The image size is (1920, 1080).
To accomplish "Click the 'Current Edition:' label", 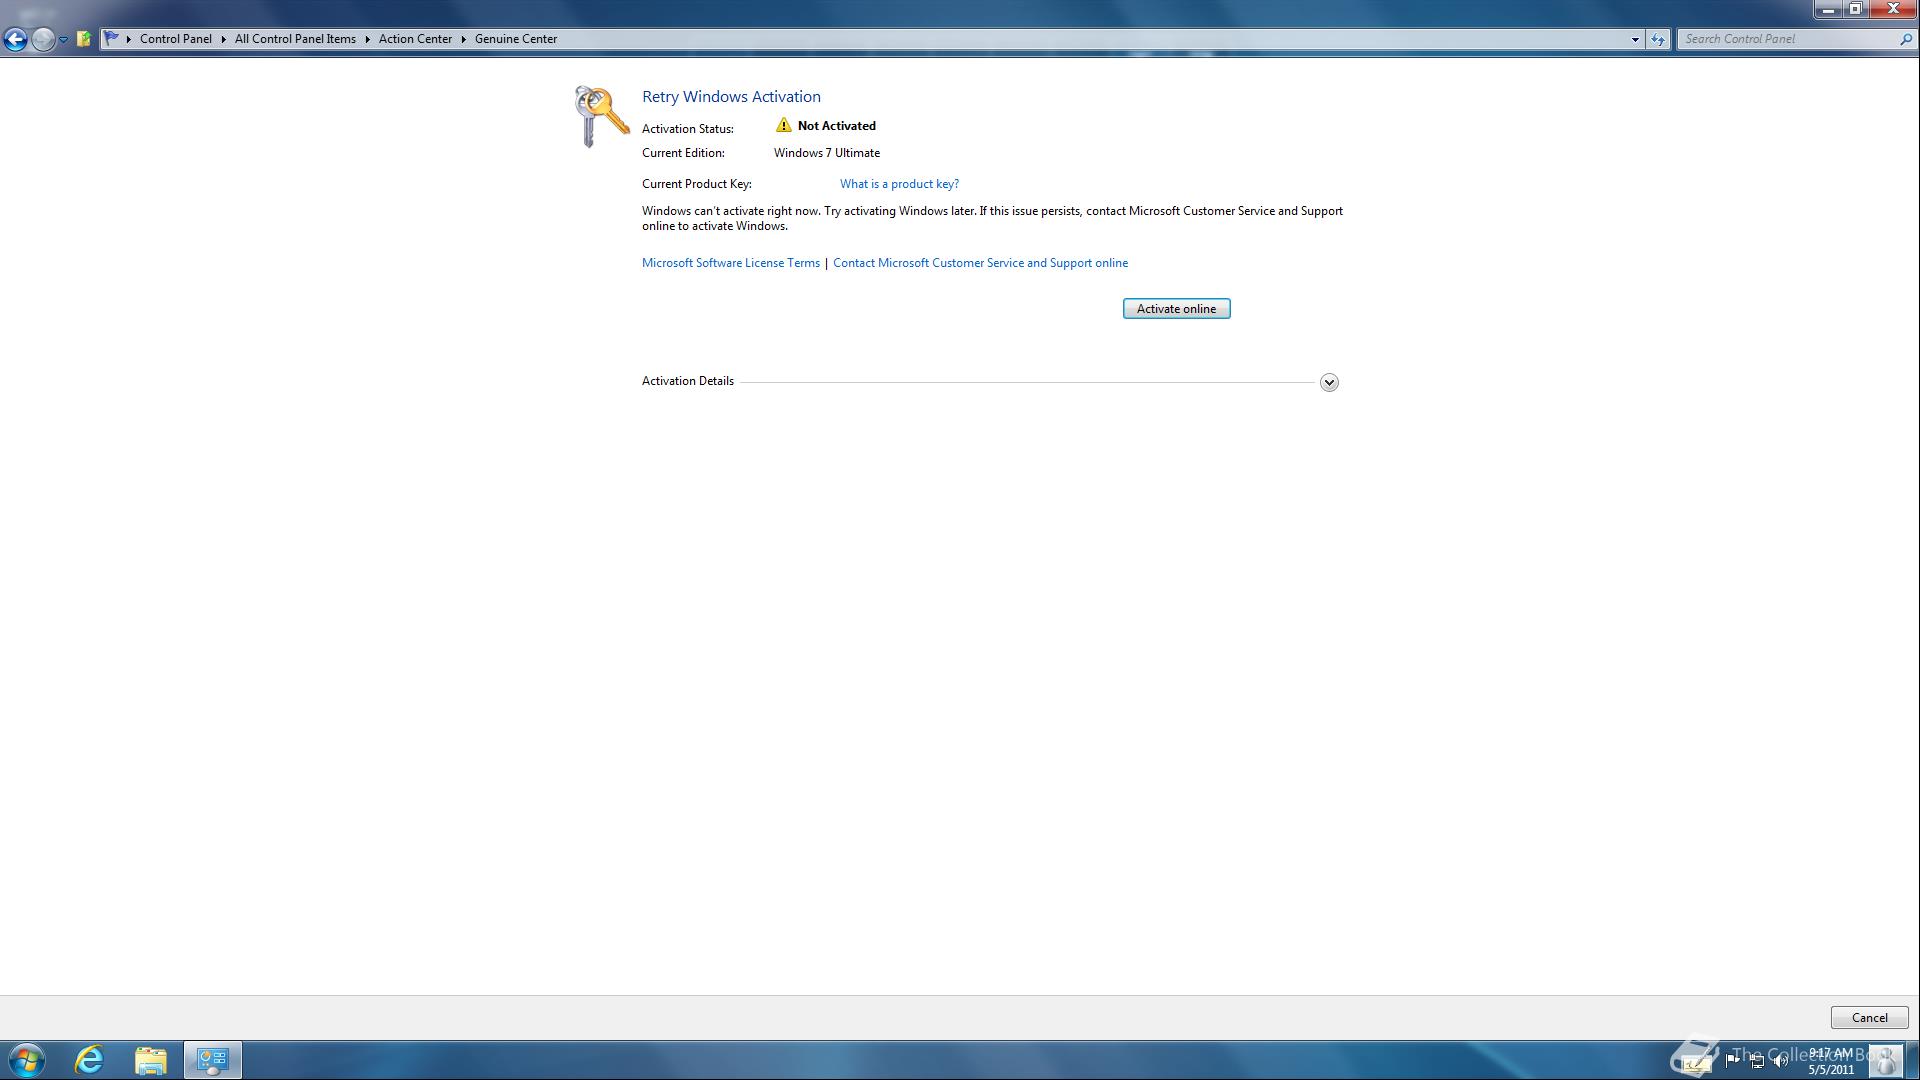I will click(x=683, y=153).
